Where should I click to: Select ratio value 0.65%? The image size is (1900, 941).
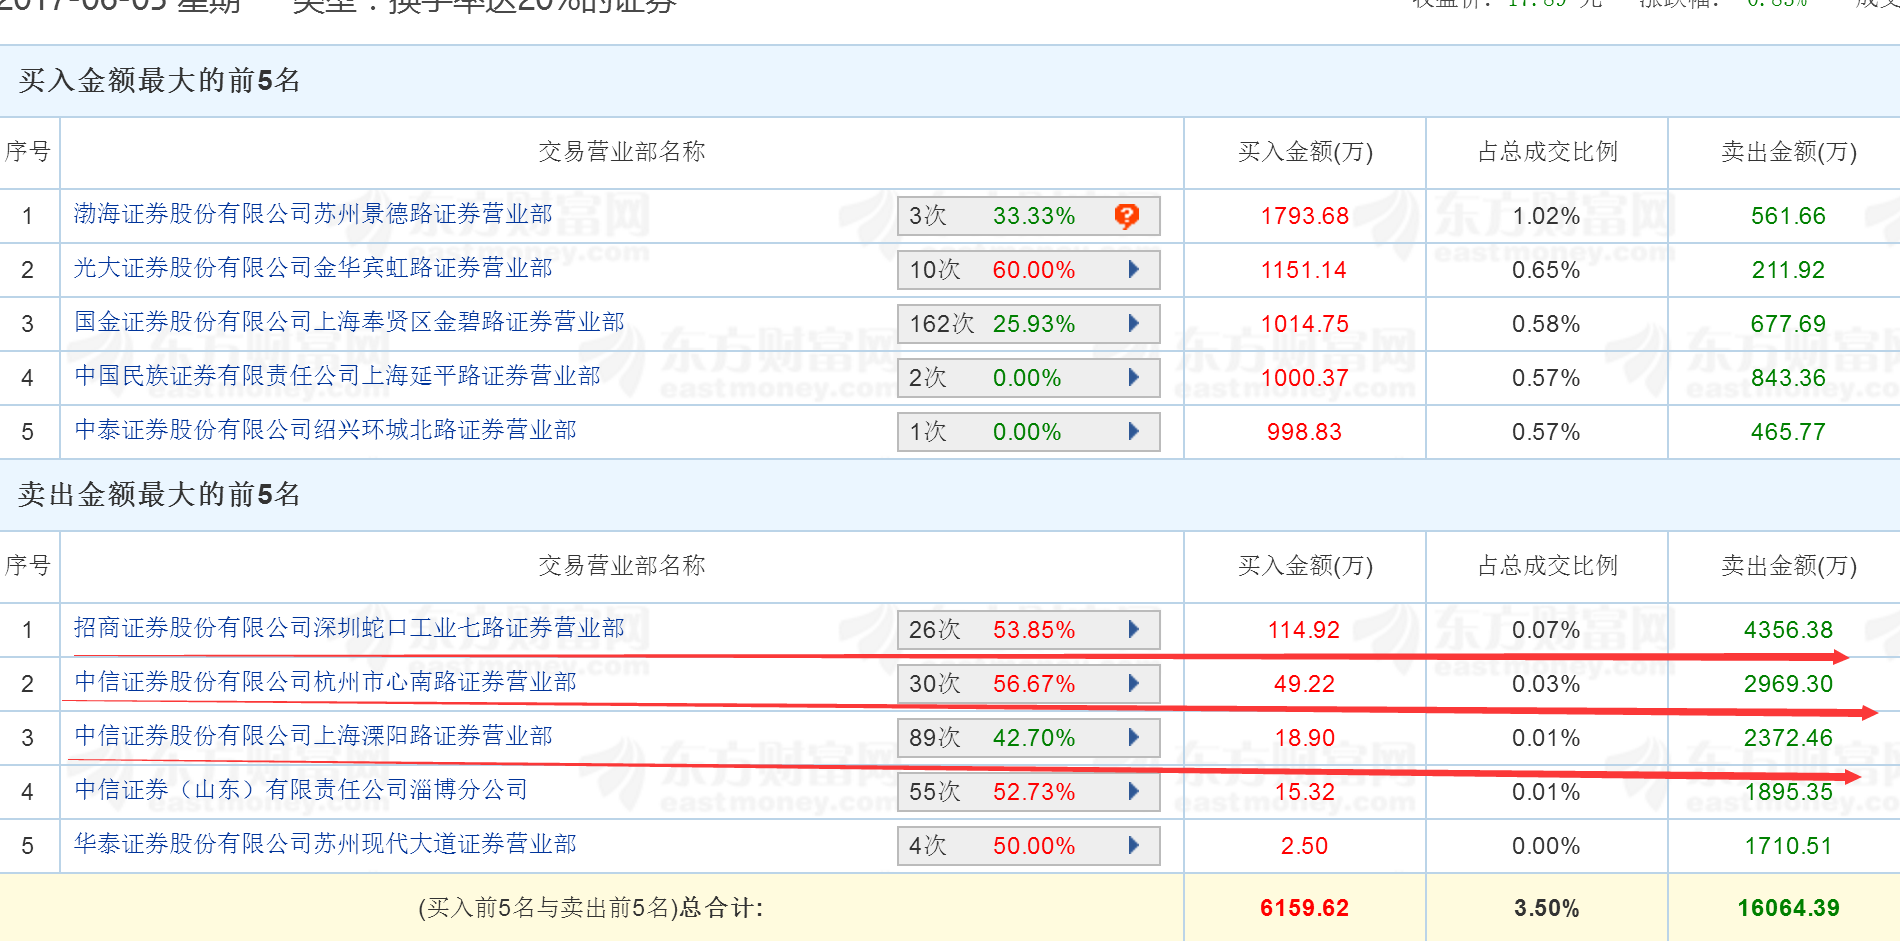(x=1546, y=270)
